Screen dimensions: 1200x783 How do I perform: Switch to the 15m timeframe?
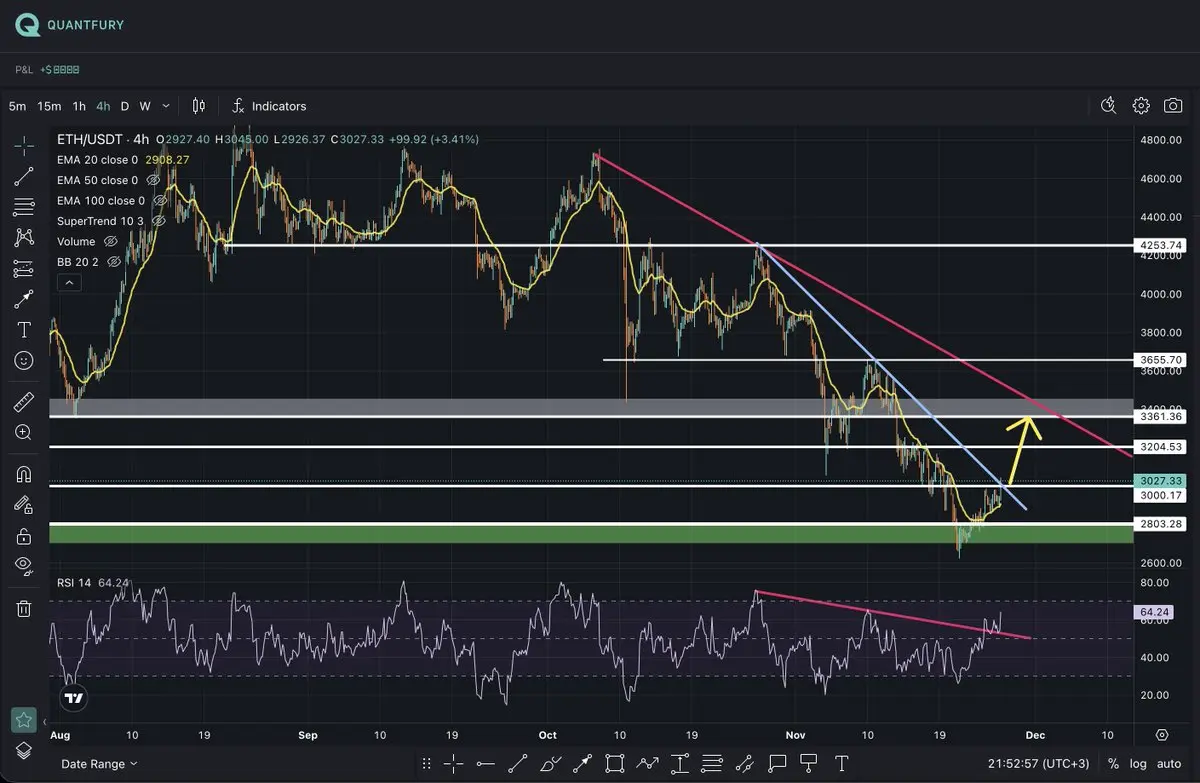tap(49, 106)
